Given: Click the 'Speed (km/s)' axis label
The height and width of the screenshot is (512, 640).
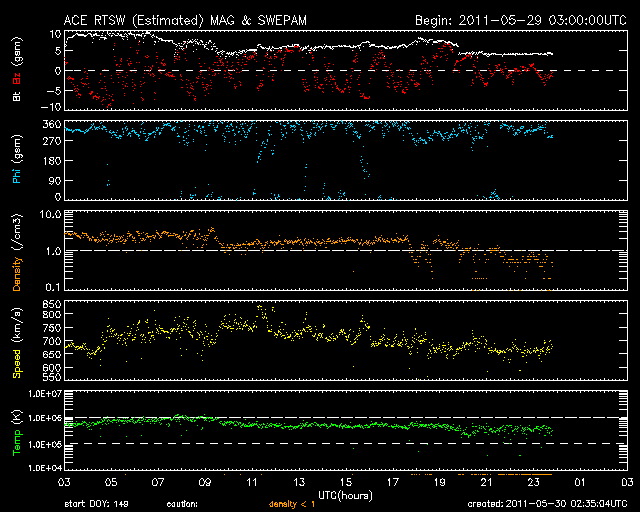Looking at the screenshot, I should point(17,343).
